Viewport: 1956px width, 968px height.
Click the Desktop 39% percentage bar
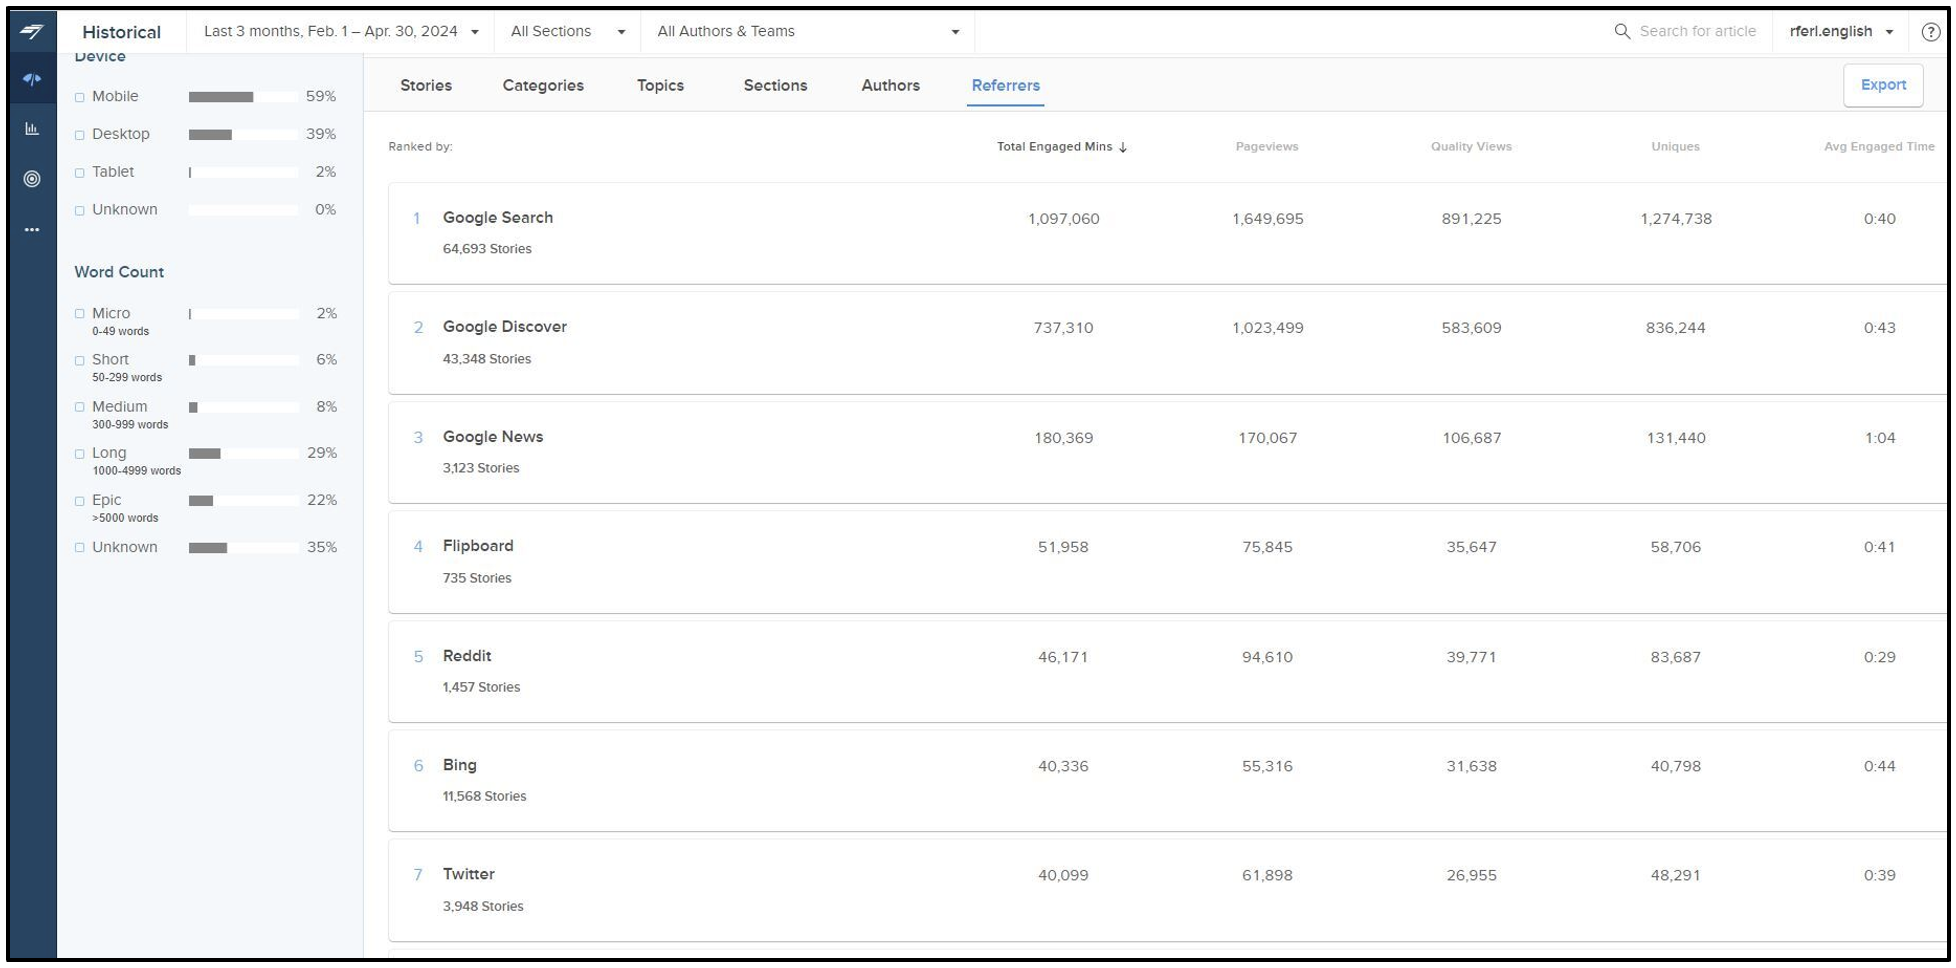click(x=243, y=135)
